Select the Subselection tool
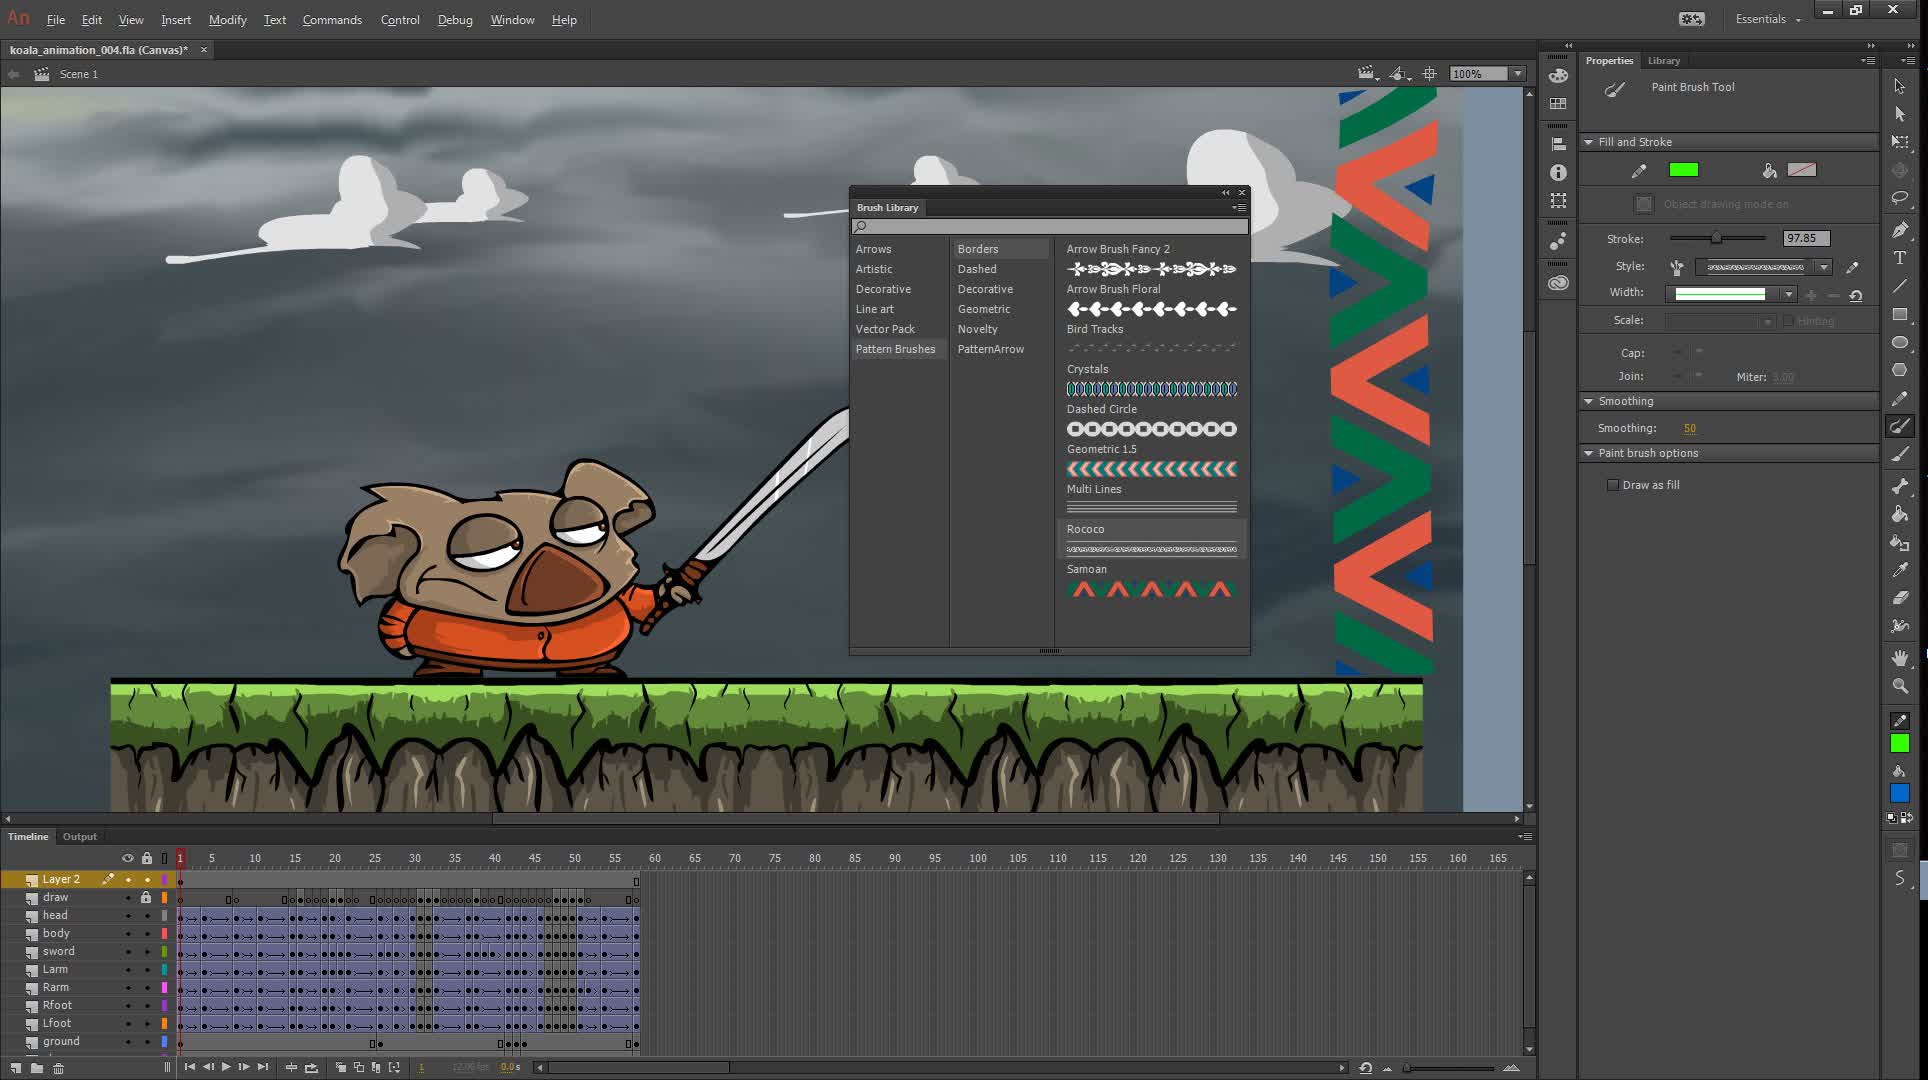 [x=1900, y=114]
